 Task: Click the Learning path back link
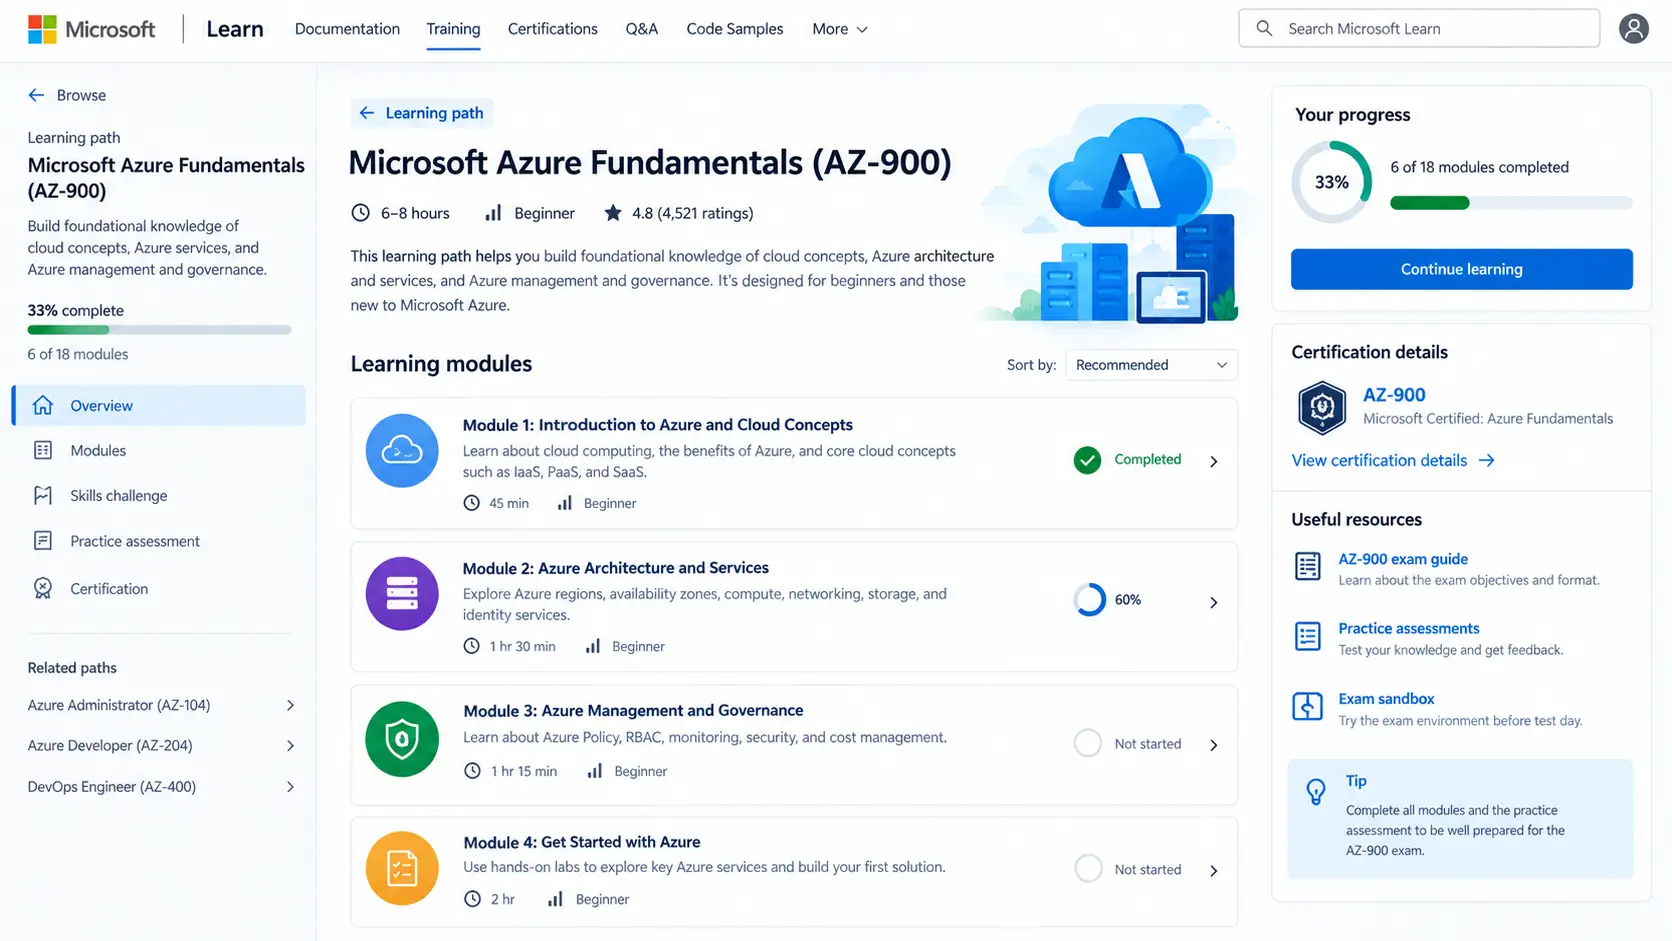click(x=422, y=113)
